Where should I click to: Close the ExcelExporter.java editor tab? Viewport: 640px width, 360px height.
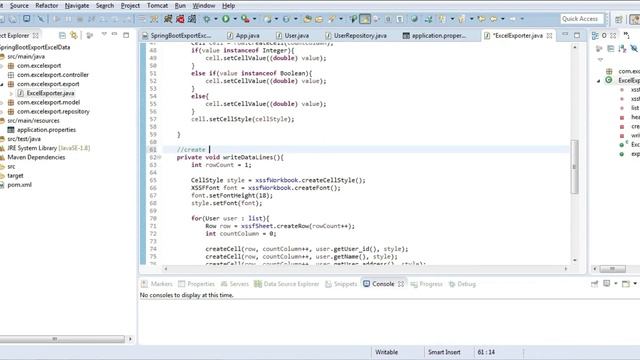pos(549,36)
